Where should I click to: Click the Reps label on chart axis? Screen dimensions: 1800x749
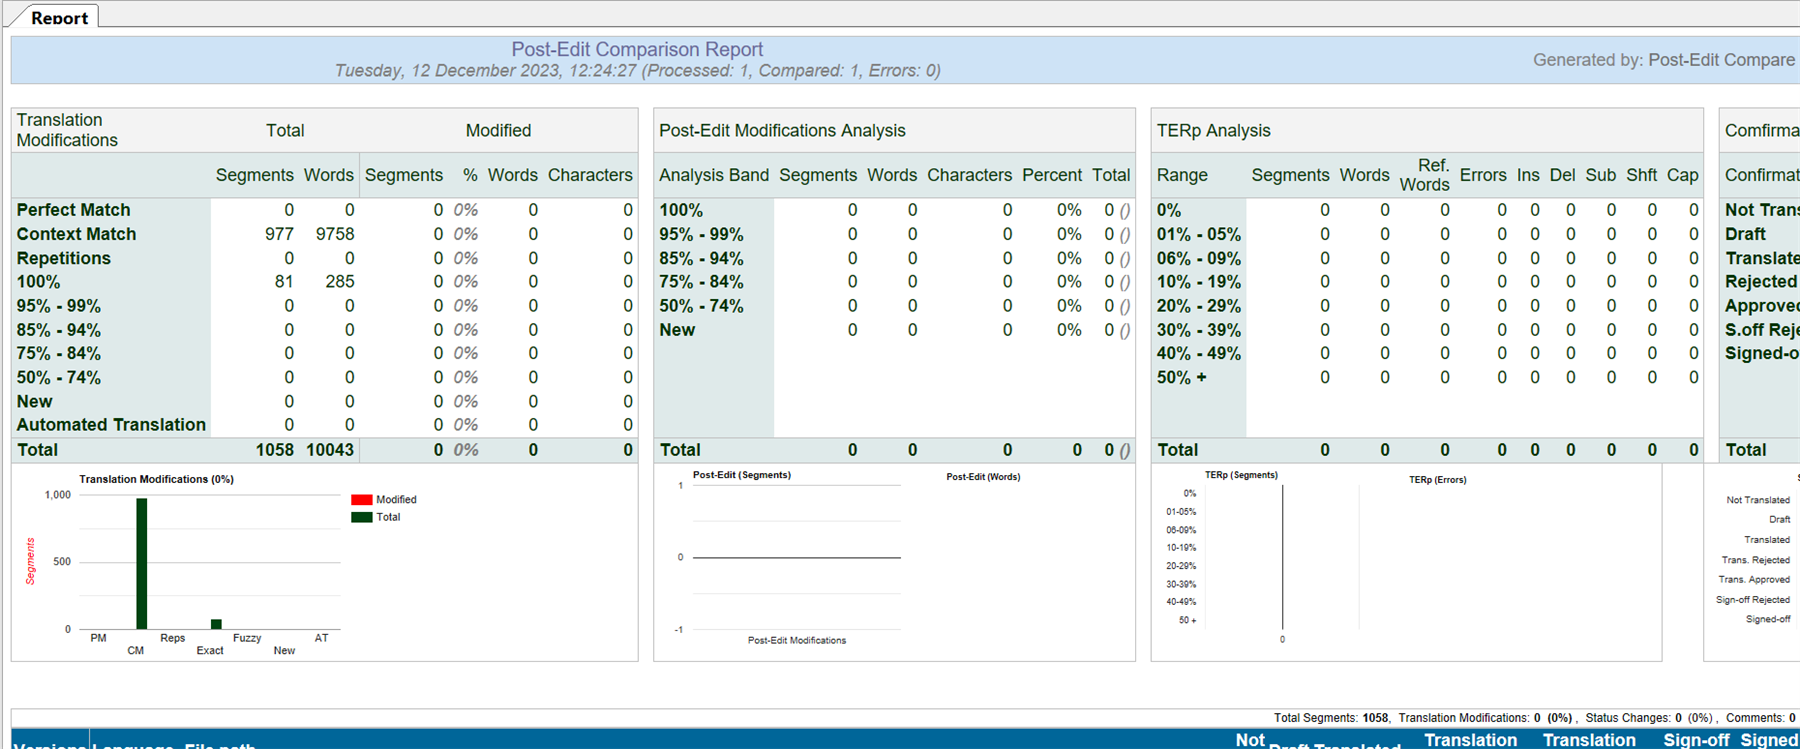tap(172, 638)
